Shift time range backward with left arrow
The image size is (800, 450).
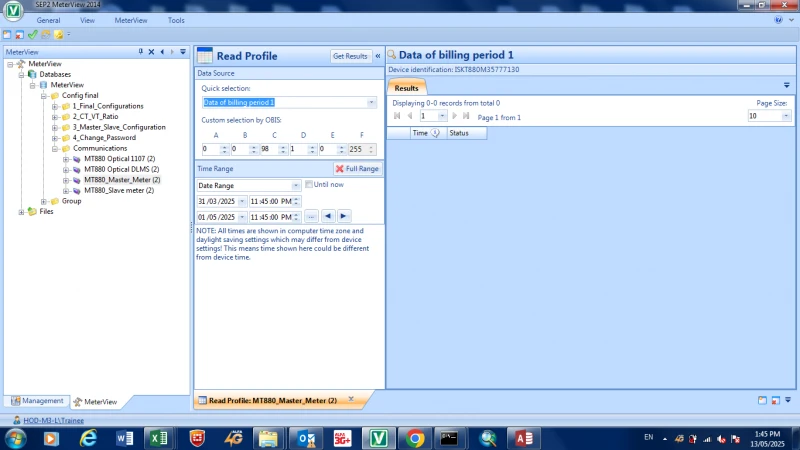coord(328,216)
